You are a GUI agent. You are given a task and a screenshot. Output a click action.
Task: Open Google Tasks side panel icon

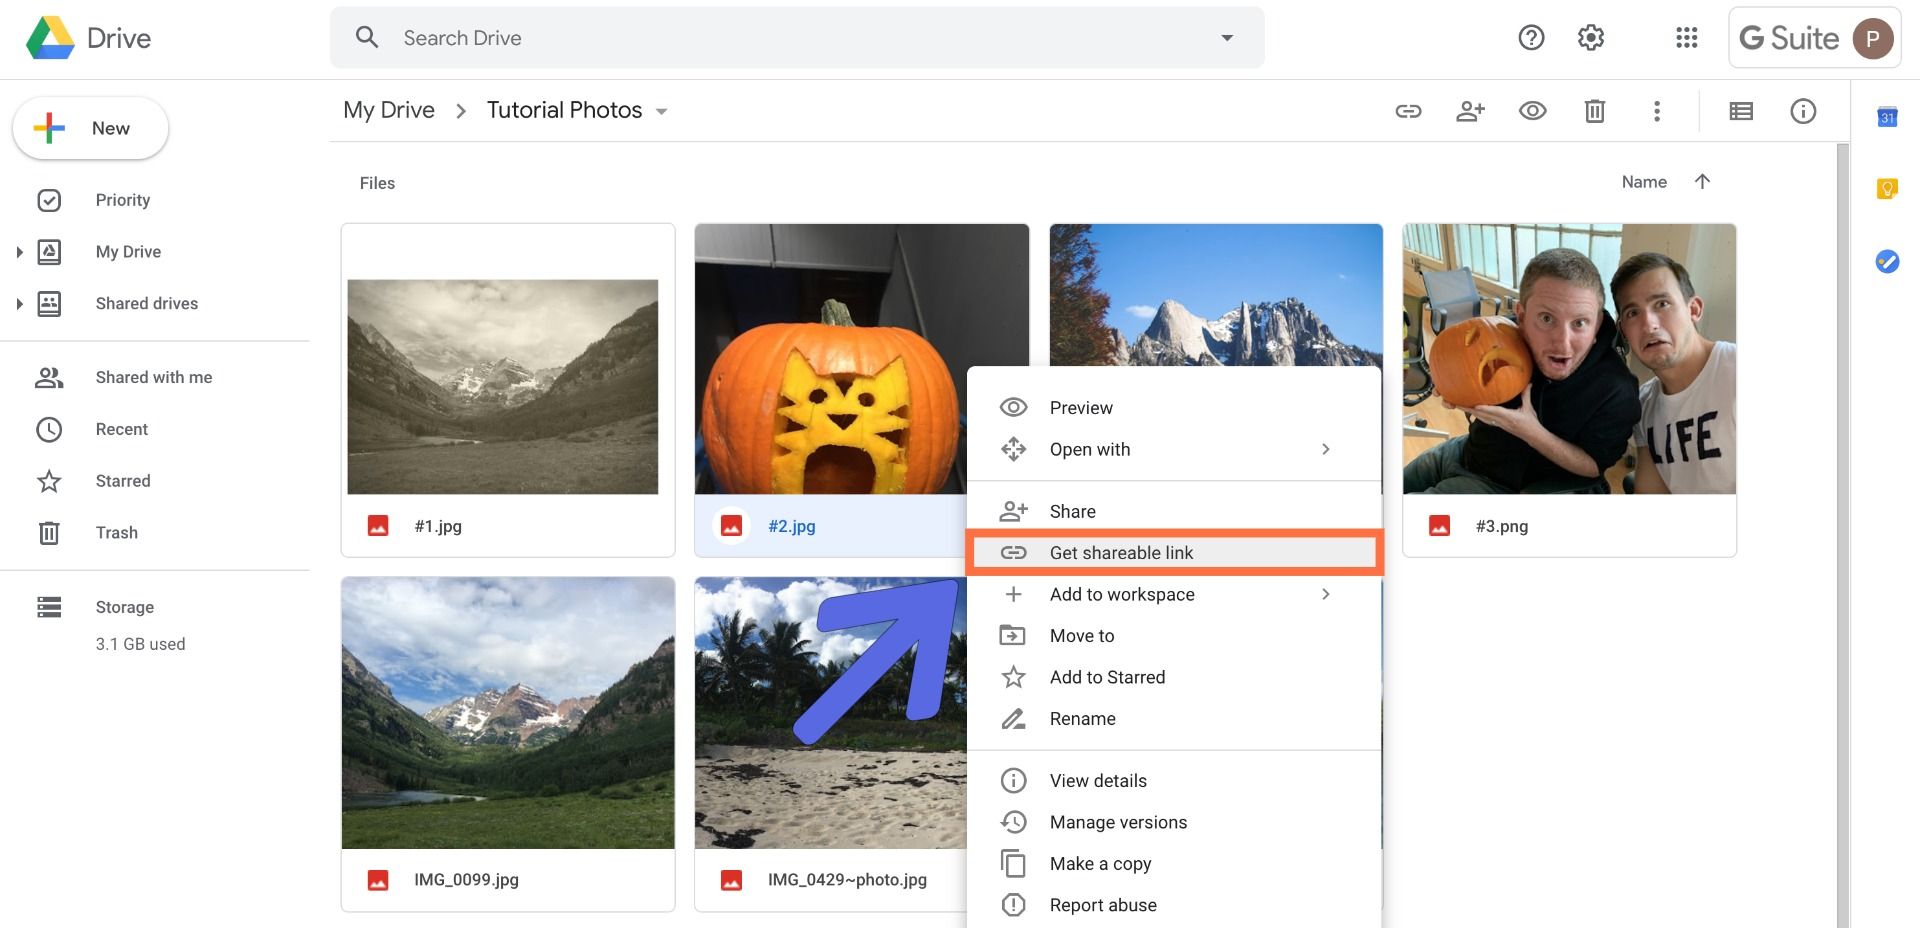click(1886, 261)
